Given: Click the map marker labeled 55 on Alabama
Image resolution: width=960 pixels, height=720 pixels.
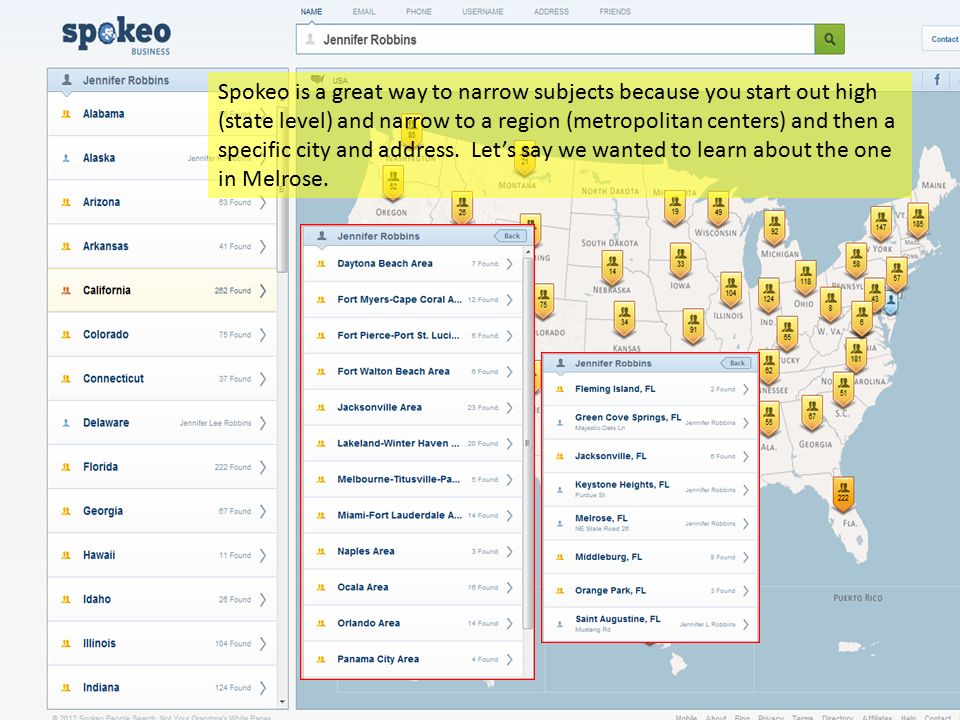Looking at the screenshot, I should pos(769,417).
